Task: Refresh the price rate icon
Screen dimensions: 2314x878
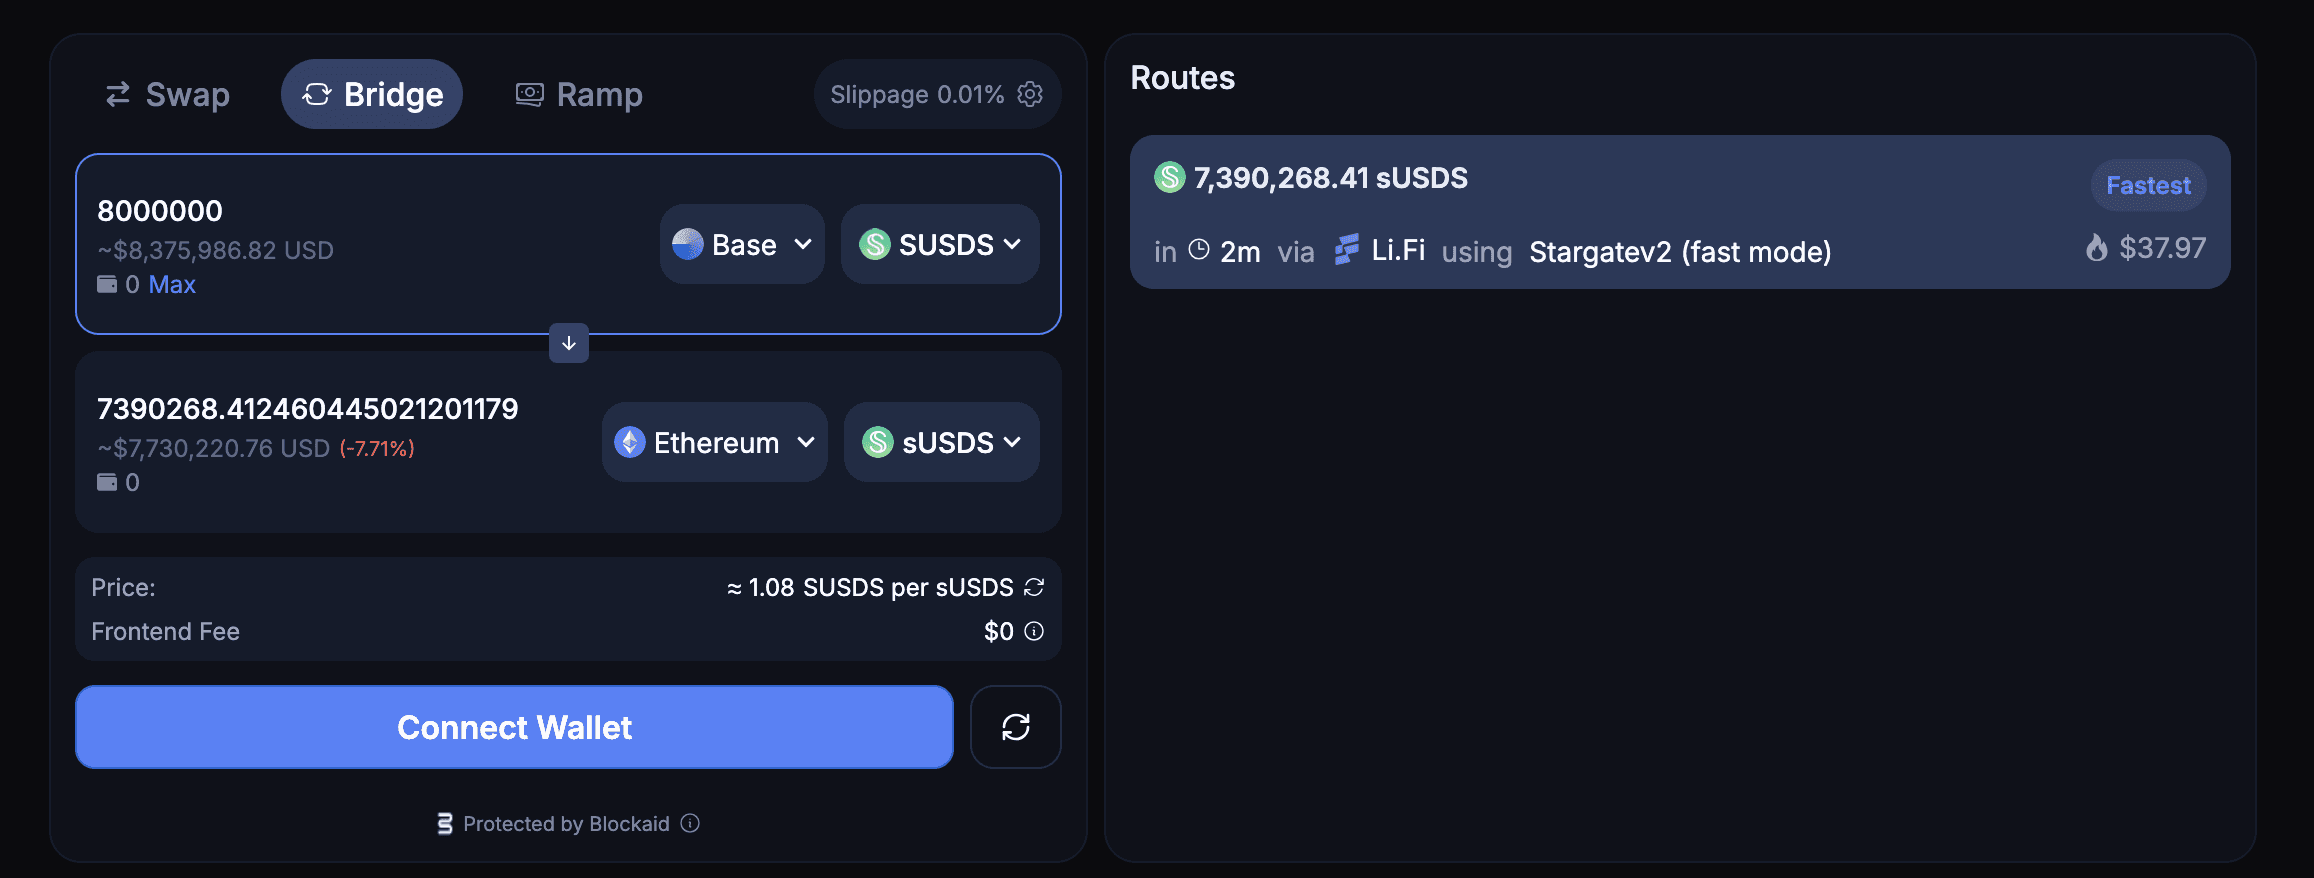Action: [x=1034, y=587]
